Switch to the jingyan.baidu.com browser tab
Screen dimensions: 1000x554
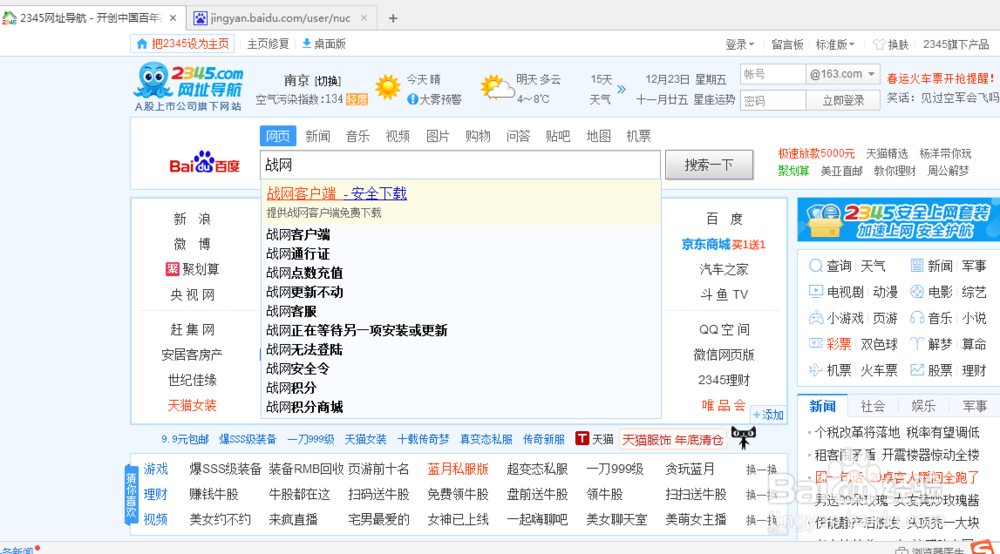point(281,18)
